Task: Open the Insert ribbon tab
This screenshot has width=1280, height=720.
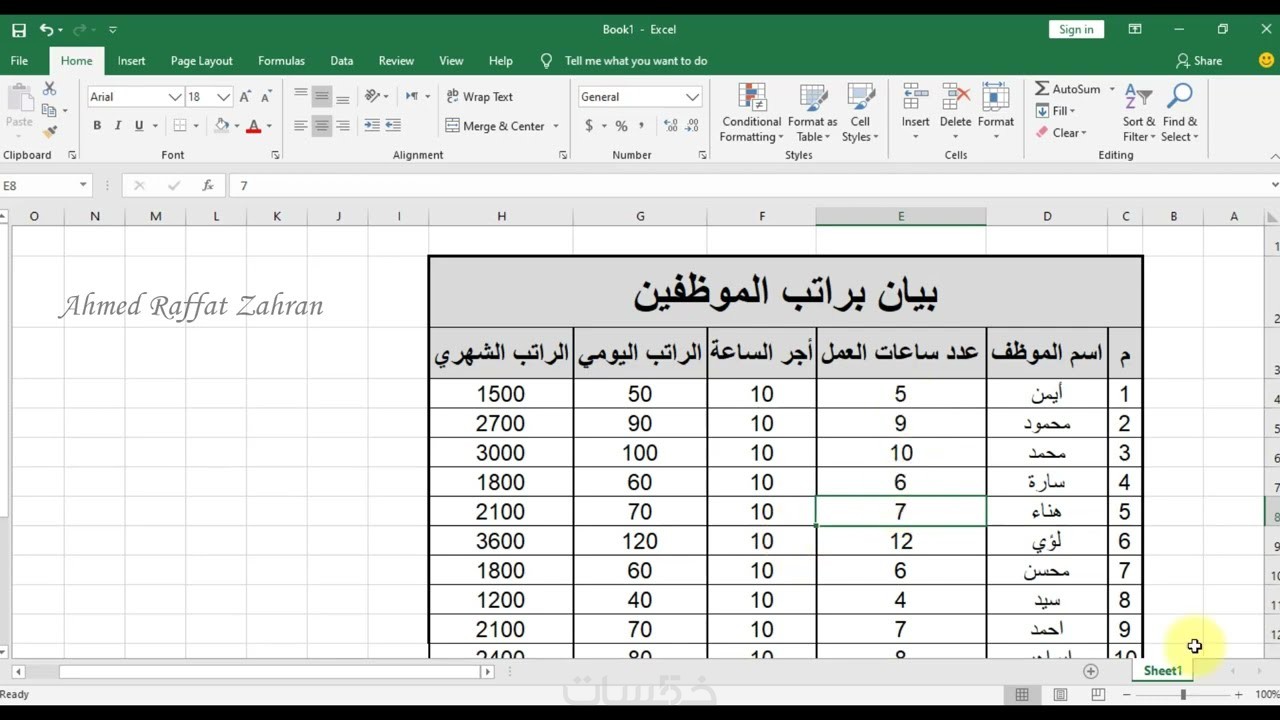Action: (x=131, y=61)
